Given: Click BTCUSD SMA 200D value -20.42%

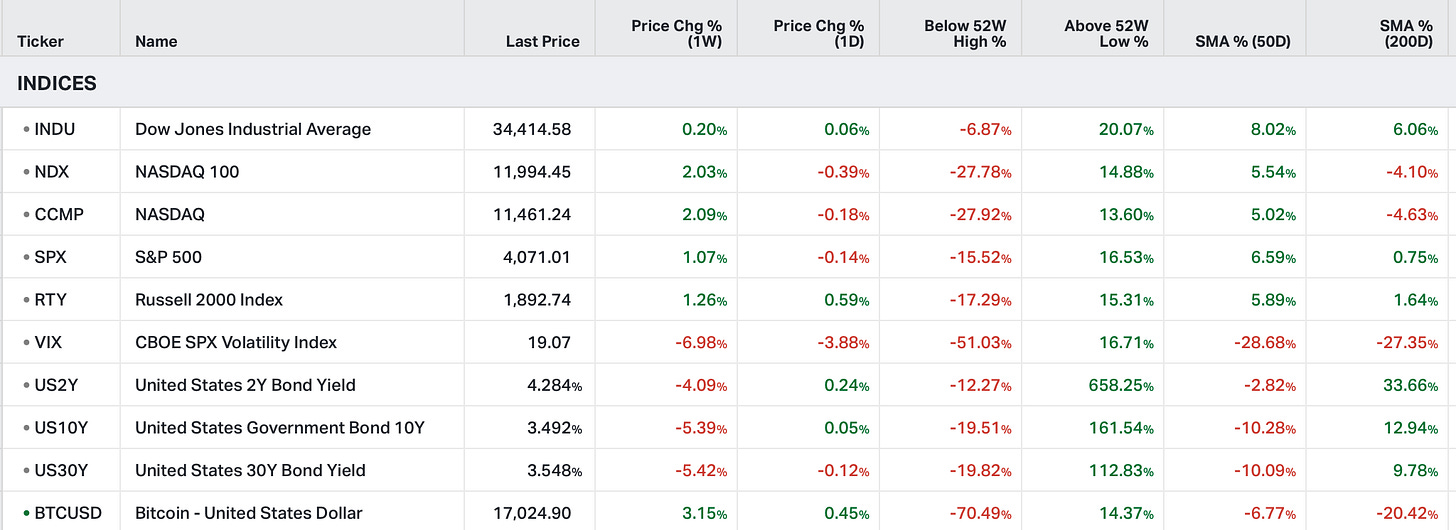Looking at the screenshot, I should pos(1408,513).
